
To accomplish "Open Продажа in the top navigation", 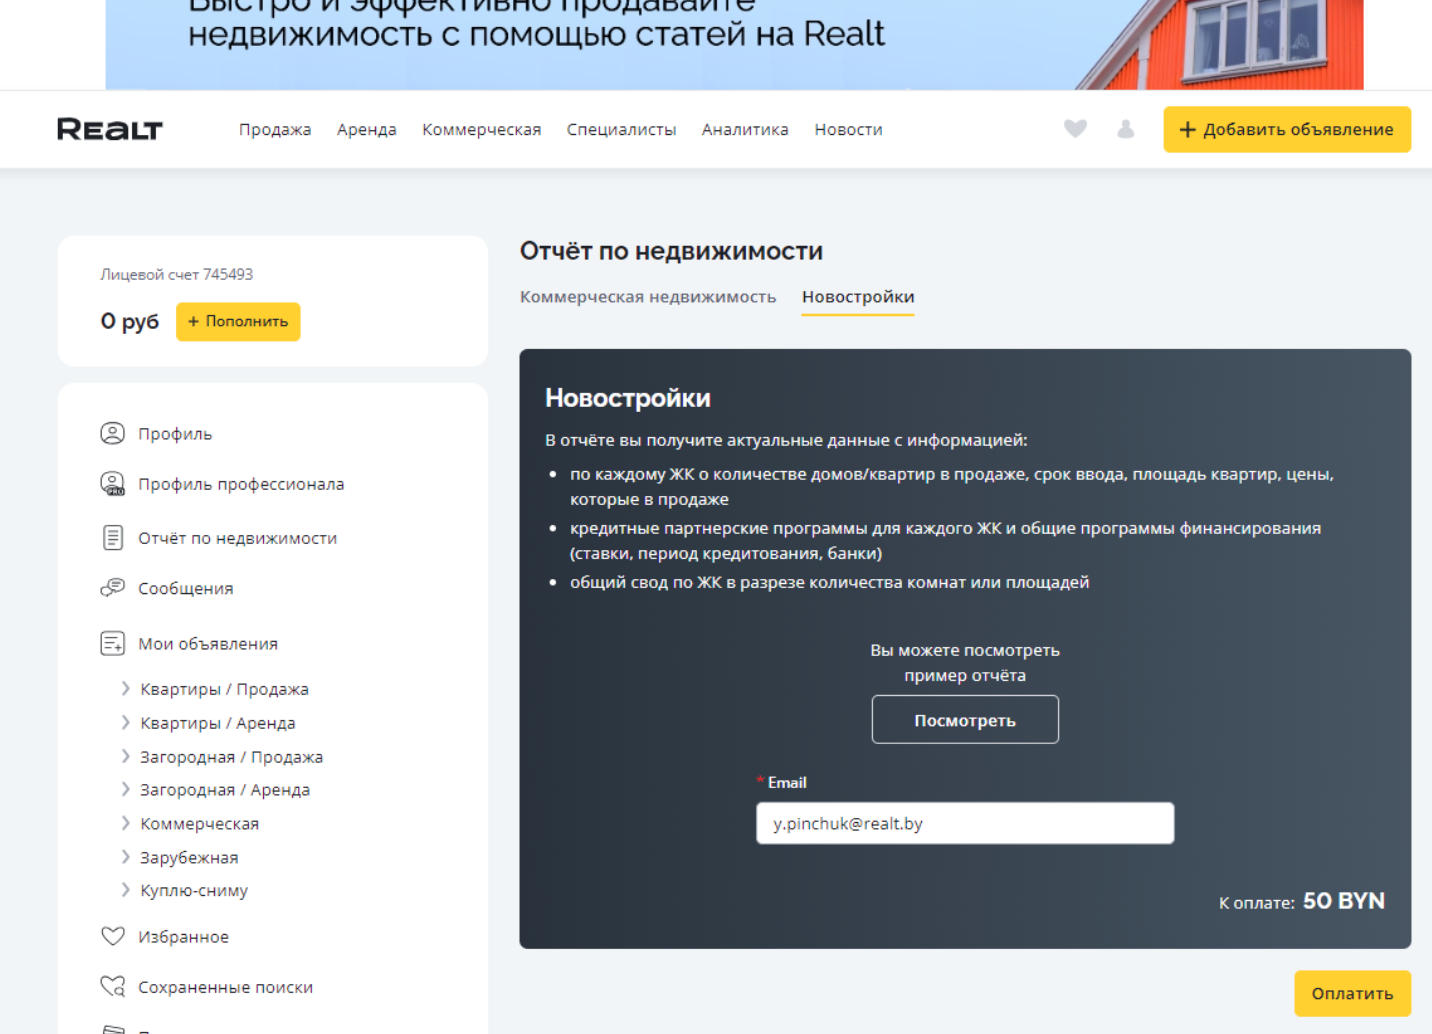I will click(275, 129).
